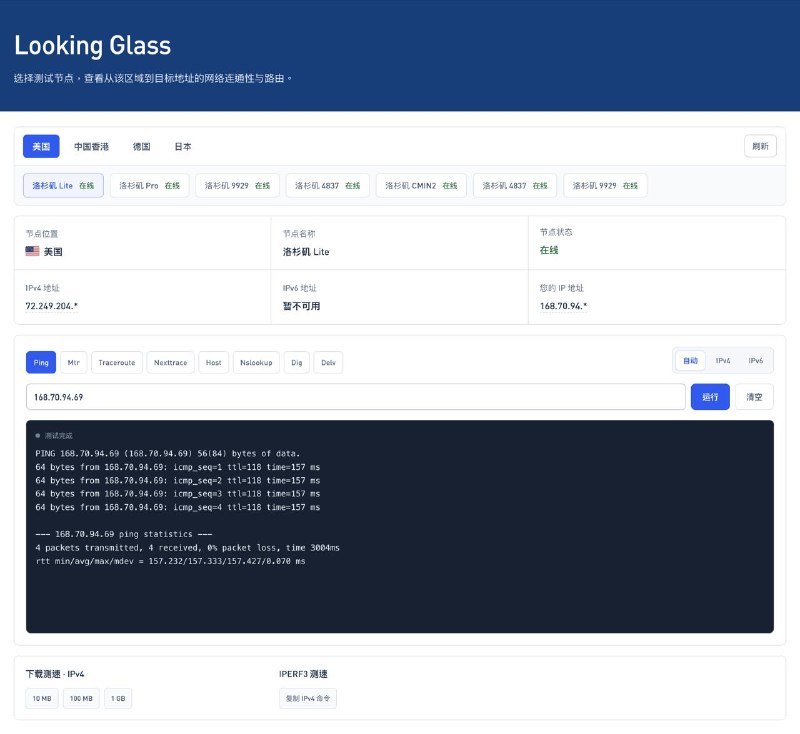800x734 pixels.
Task: Click the icmp_seq=2 ping output line
Action: click(178, 480)
